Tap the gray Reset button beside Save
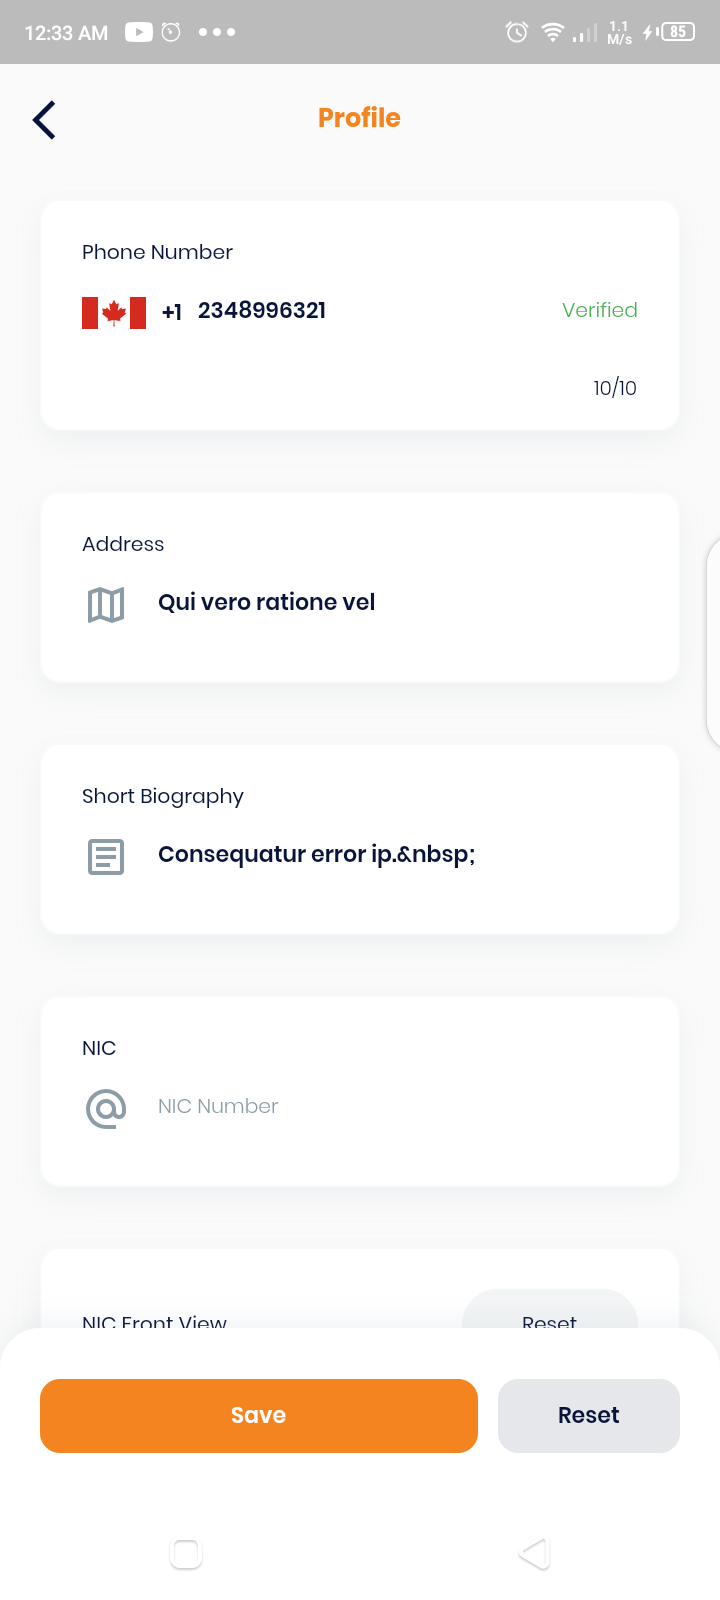 589,1415
